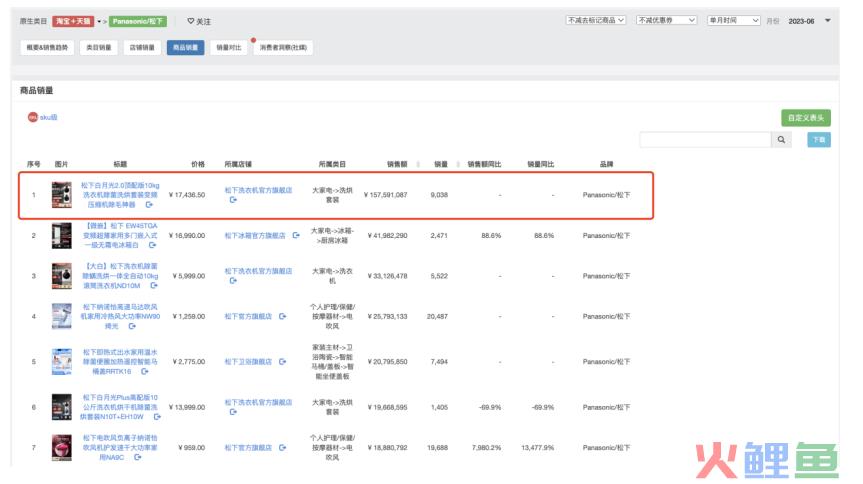Open external link icon for N10T+EH10W title
Screen dimensions: 863x484
click(x=157, y=417)
